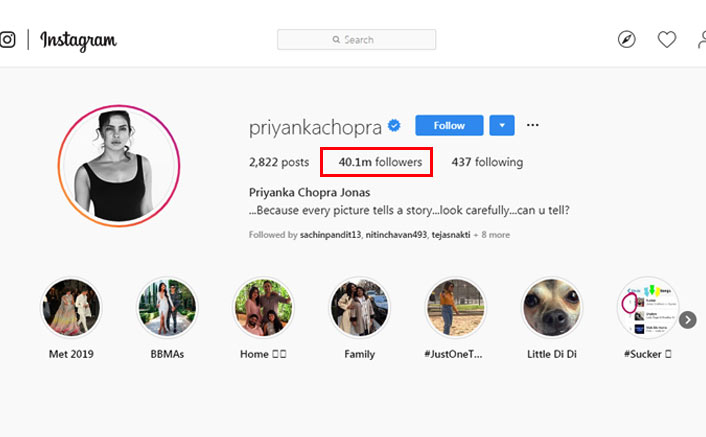Click inside the Search field
This screenshot has height=437, width=706.
(356, 40)
